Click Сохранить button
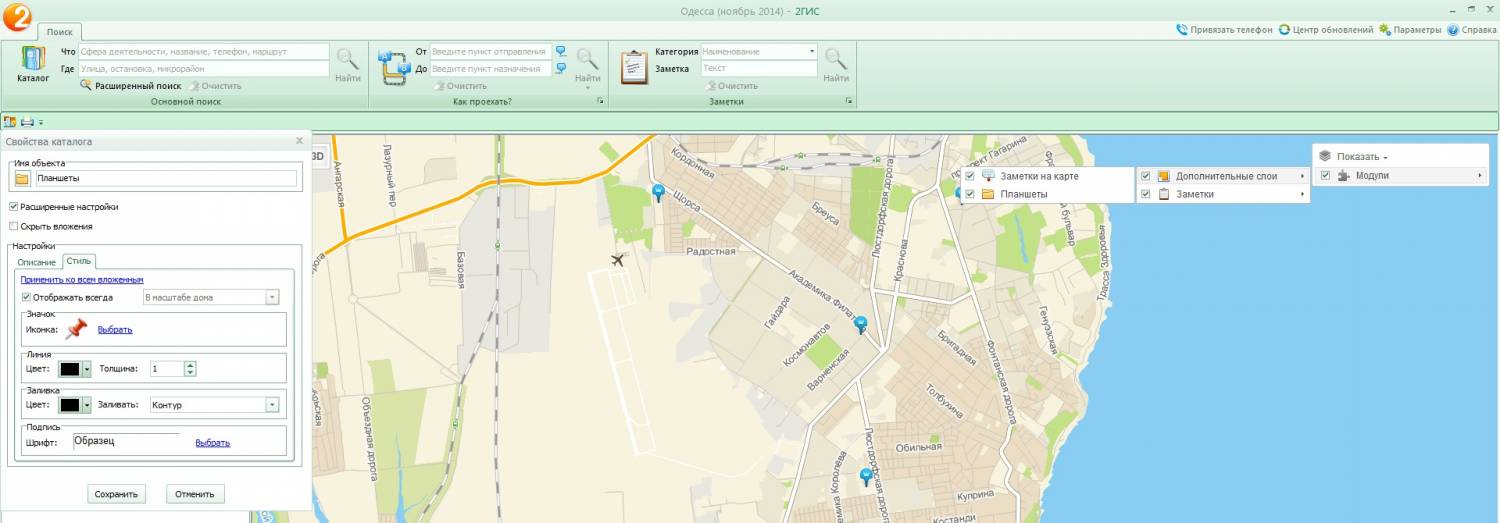Screen dimensions: 1500x523 click(116, 494)
